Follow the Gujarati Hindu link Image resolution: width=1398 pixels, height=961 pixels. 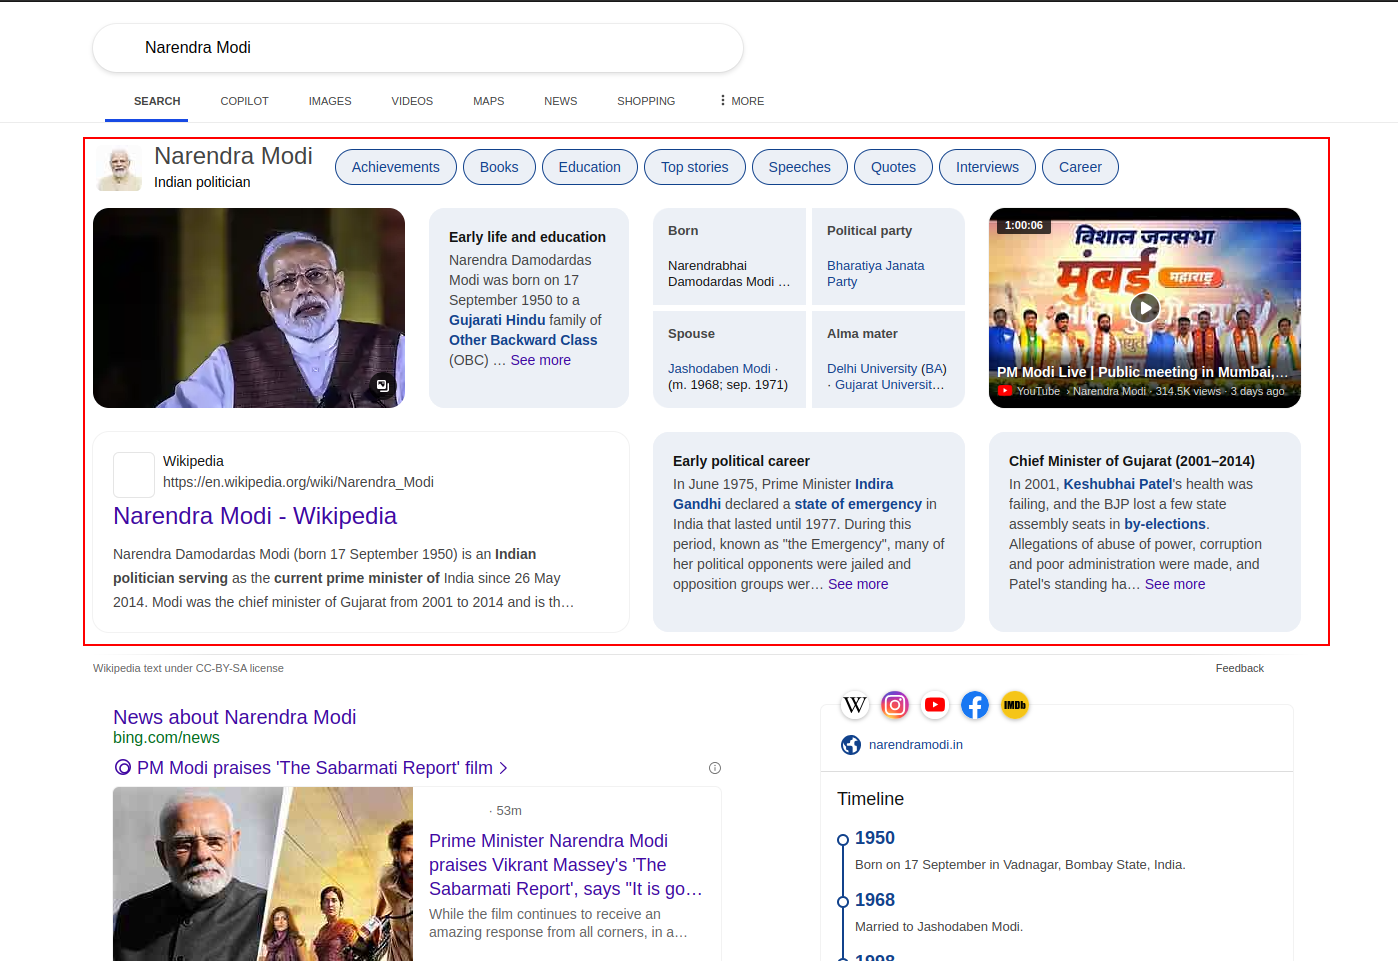click(x=497, y=320)
